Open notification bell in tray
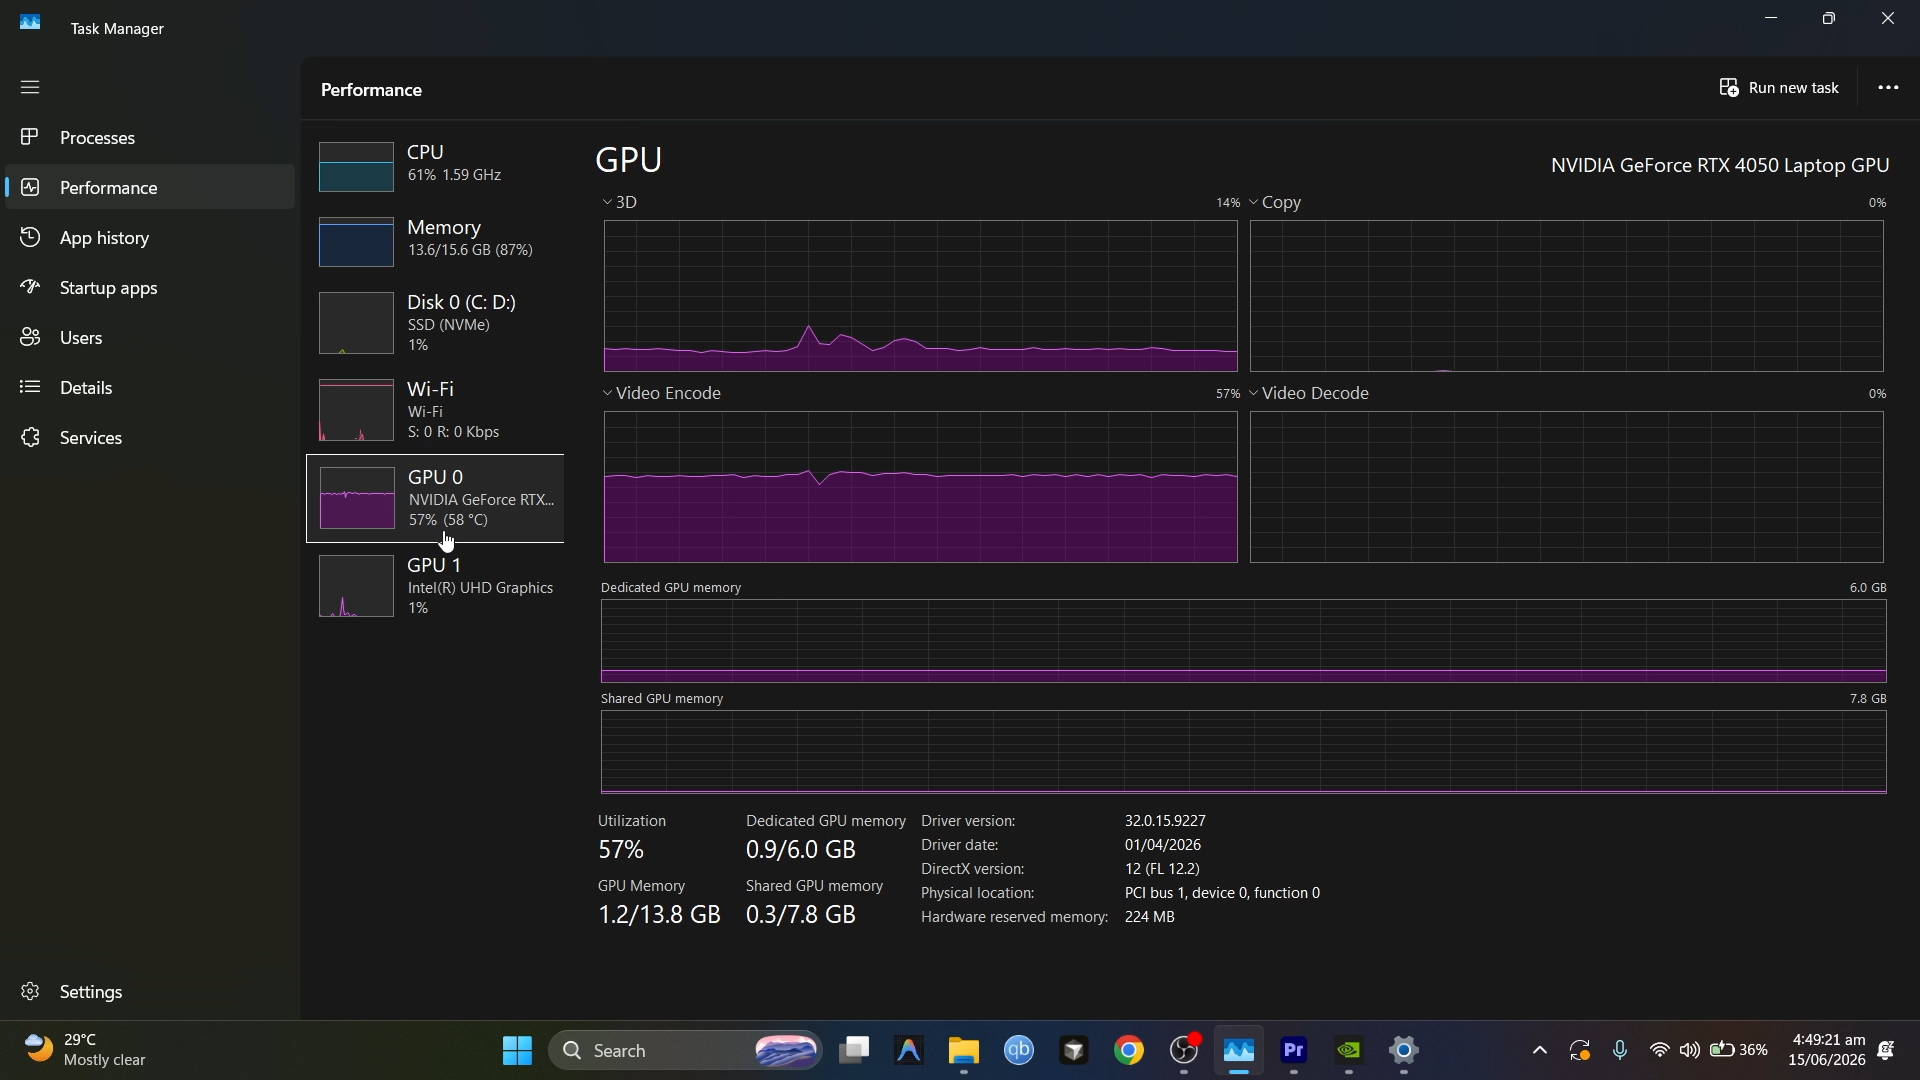1920x1080 pixels. tap(1887, 1051)
